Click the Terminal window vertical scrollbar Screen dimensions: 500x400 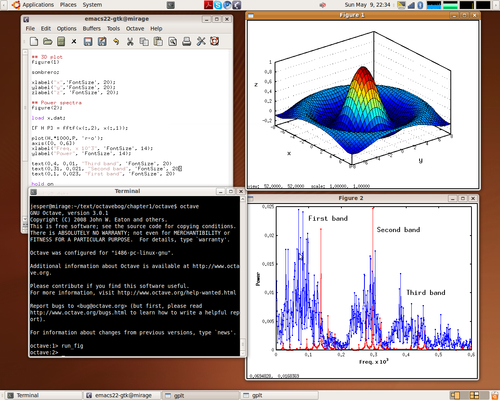tap(243, 276)
